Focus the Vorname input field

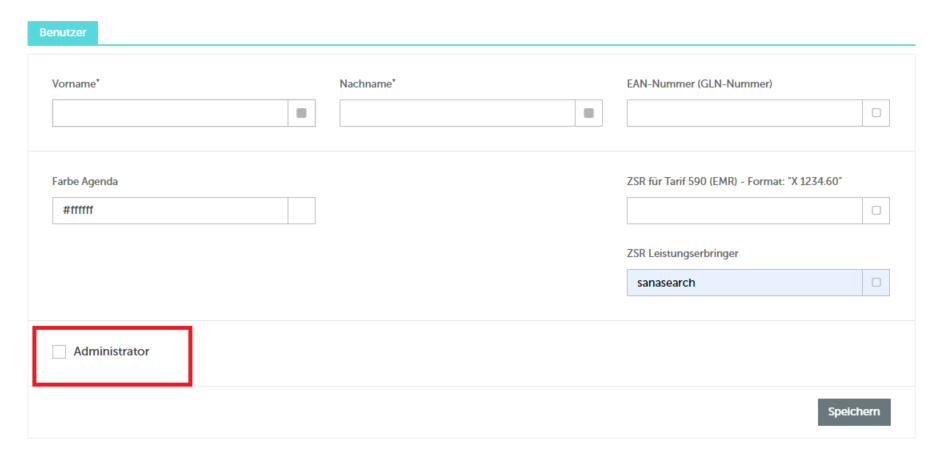point(170,113)
